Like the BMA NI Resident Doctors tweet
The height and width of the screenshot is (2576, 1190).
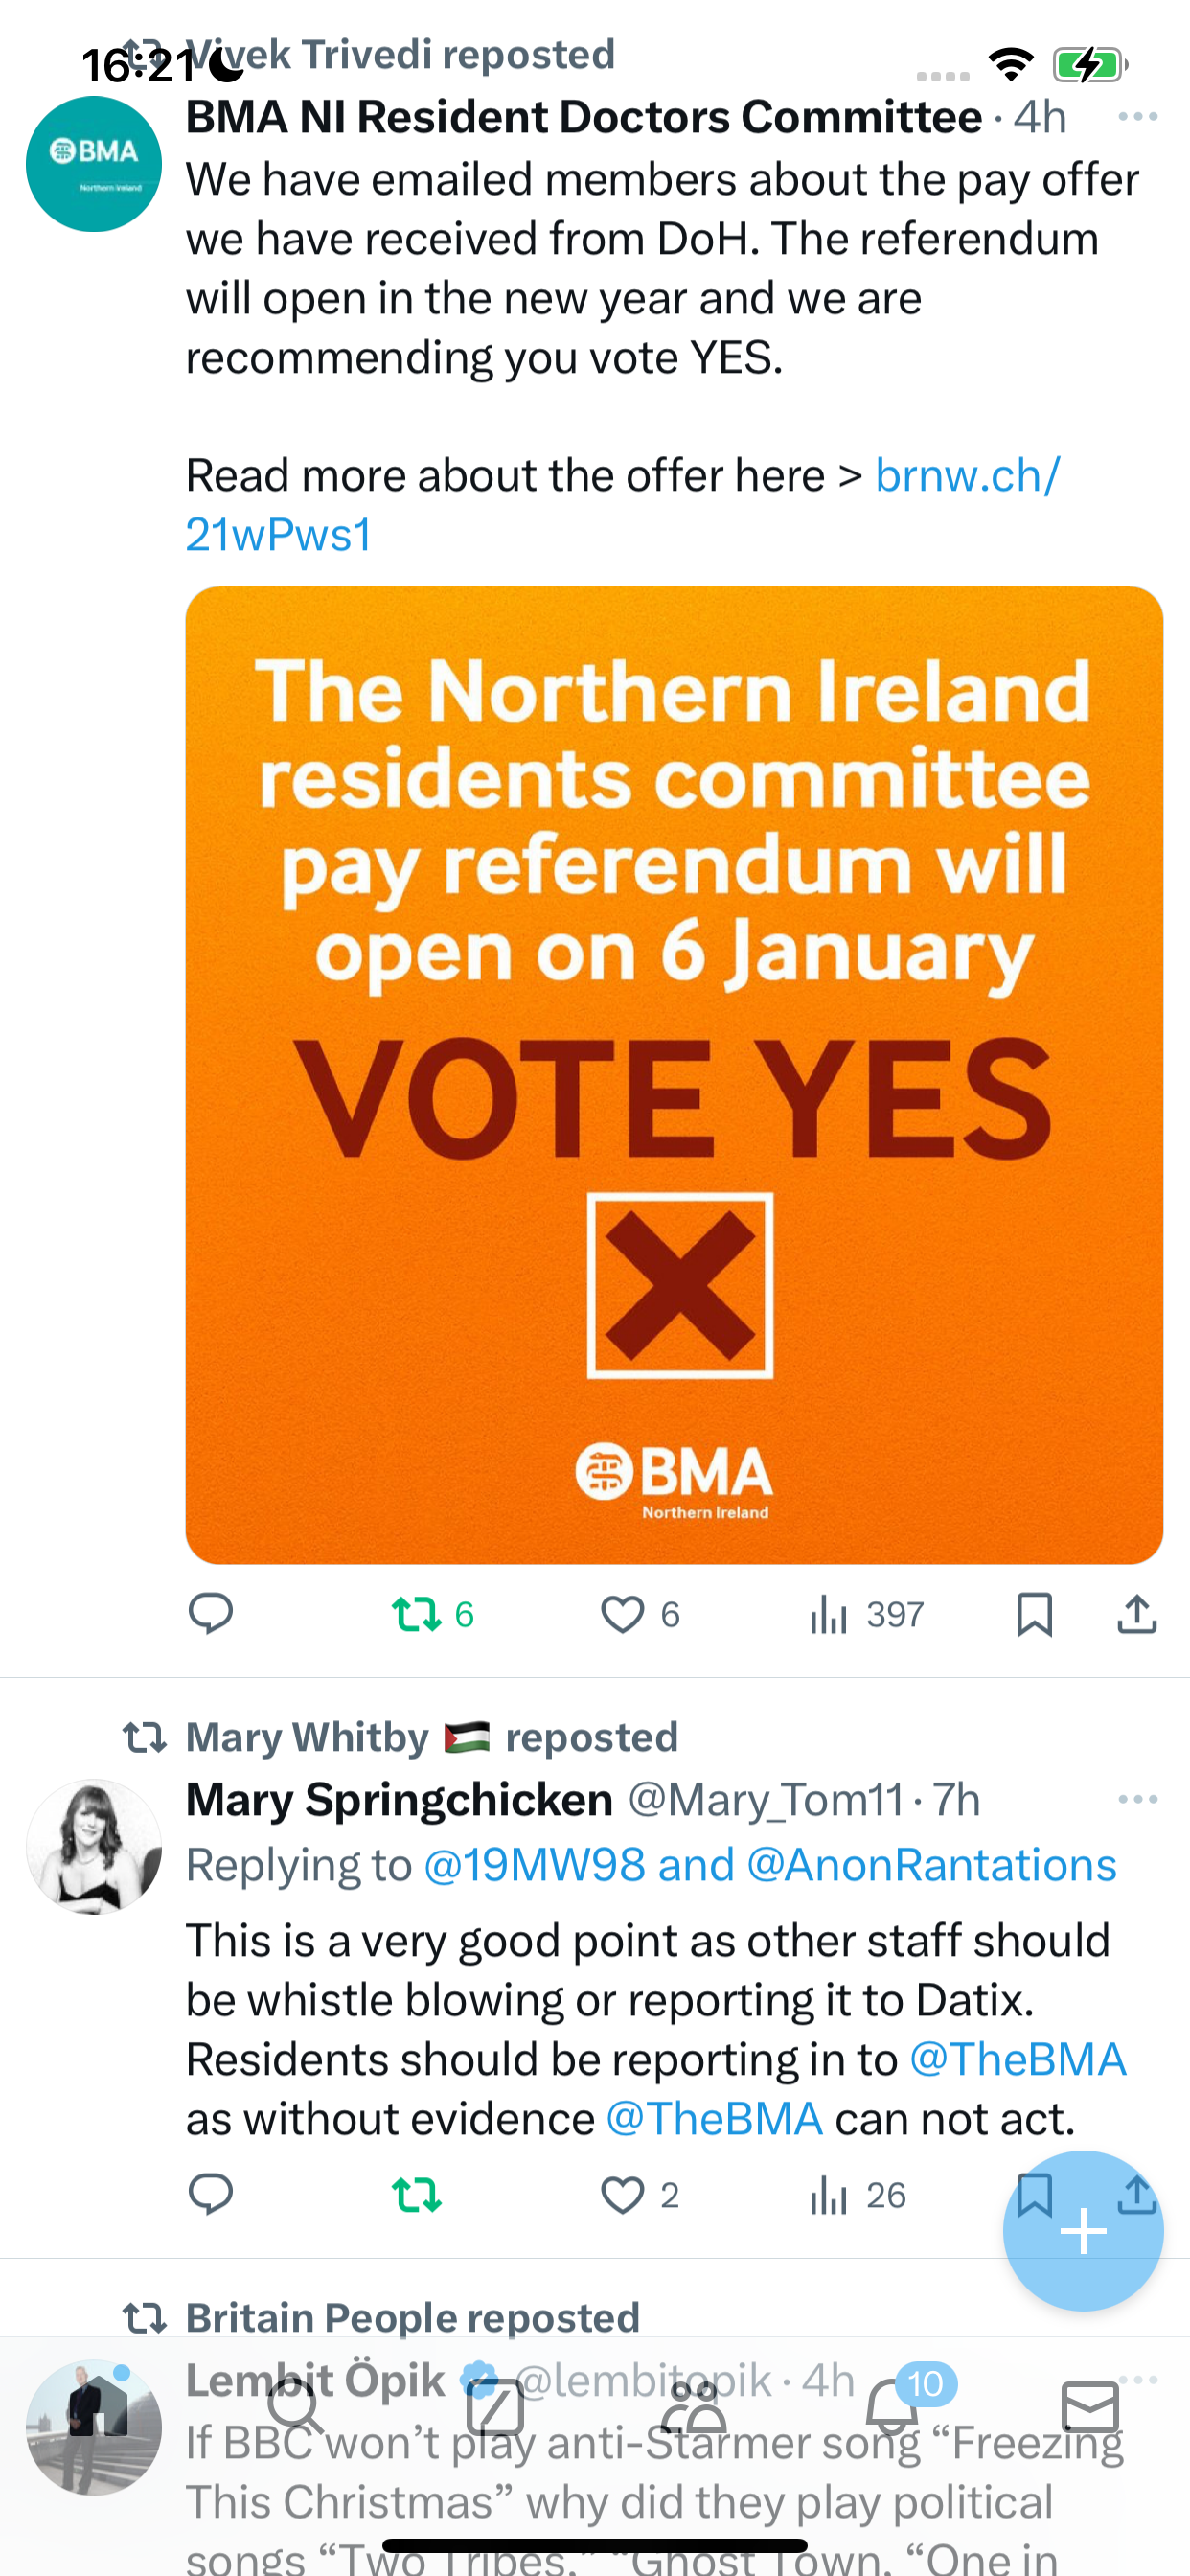pos(640,1614)
